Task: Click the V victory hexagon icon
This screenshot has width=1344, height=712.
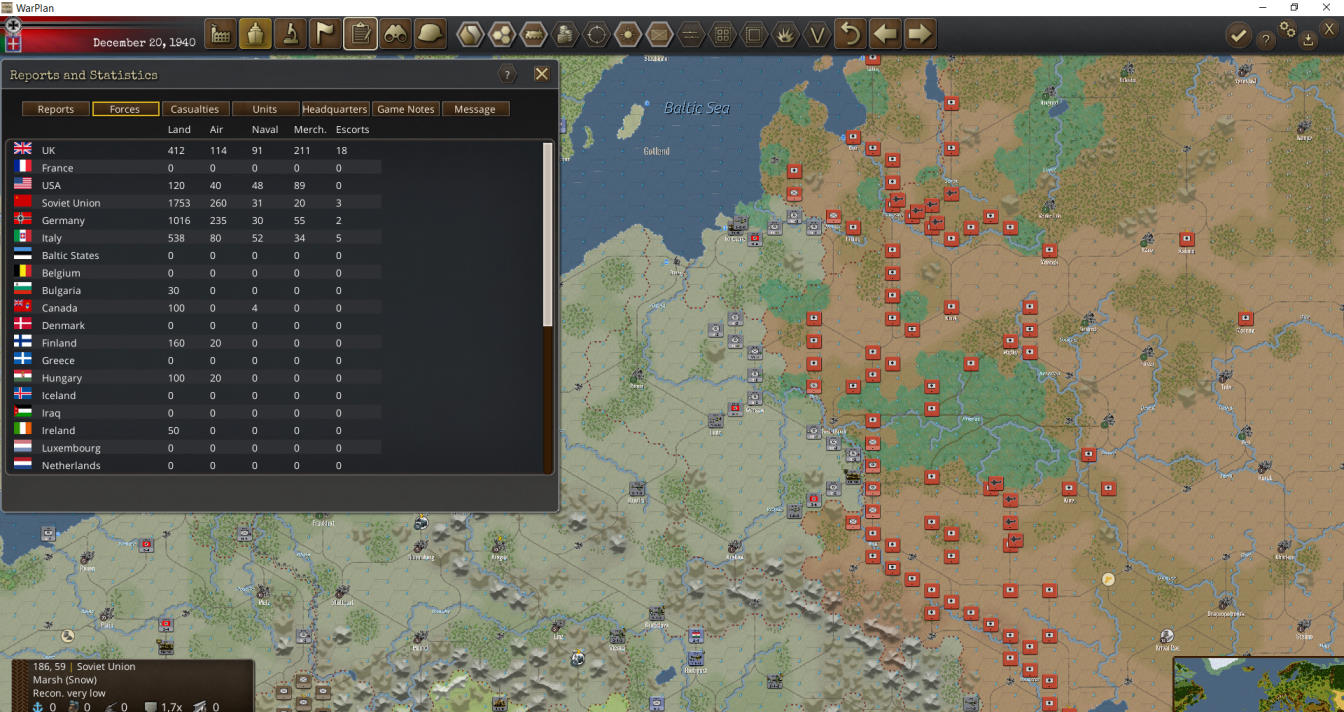Action: 817,35
